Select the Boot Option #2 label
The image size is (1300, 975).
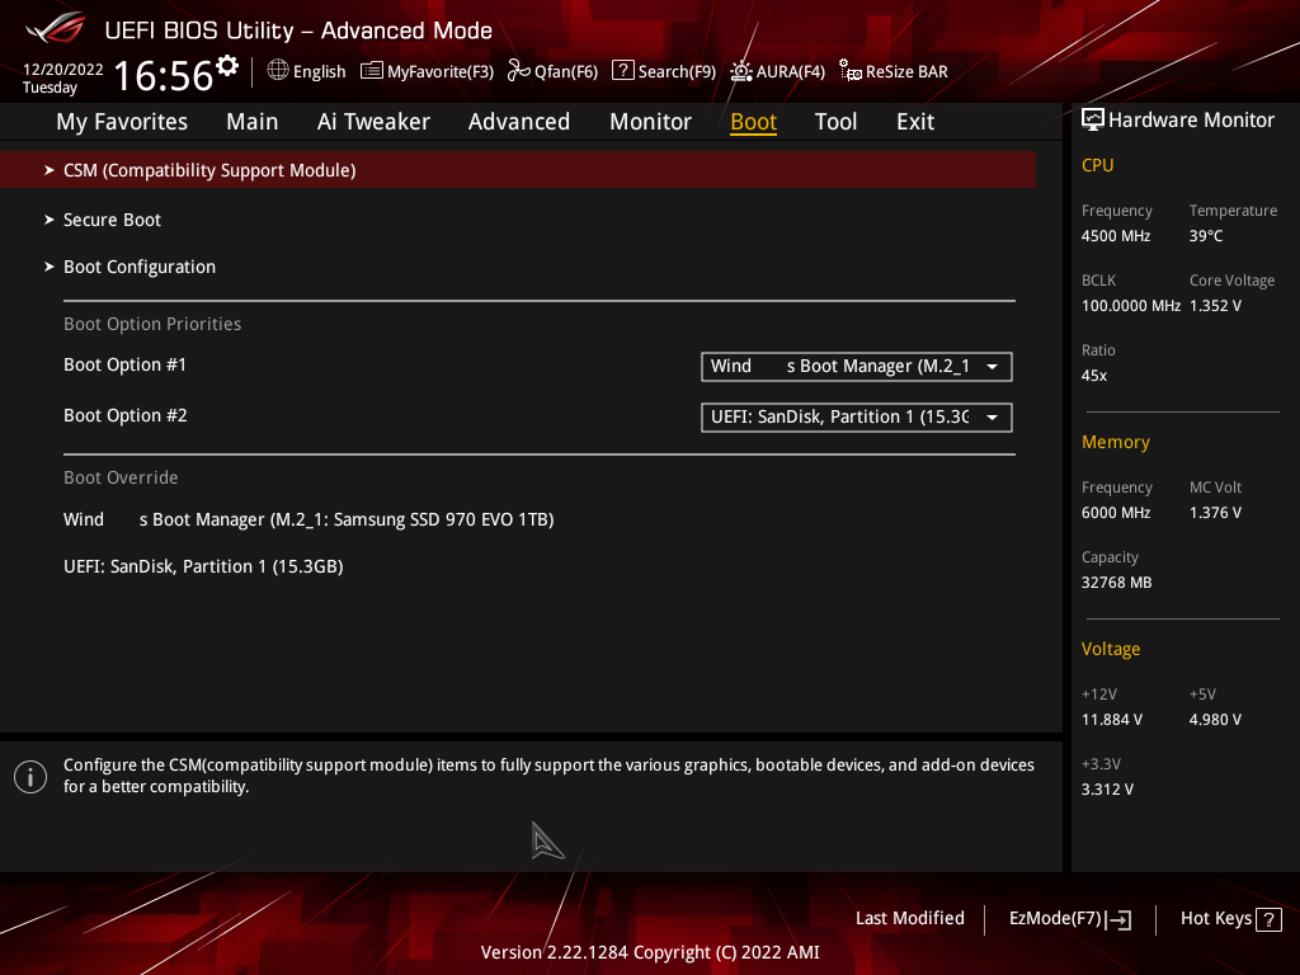coord(125,416)
